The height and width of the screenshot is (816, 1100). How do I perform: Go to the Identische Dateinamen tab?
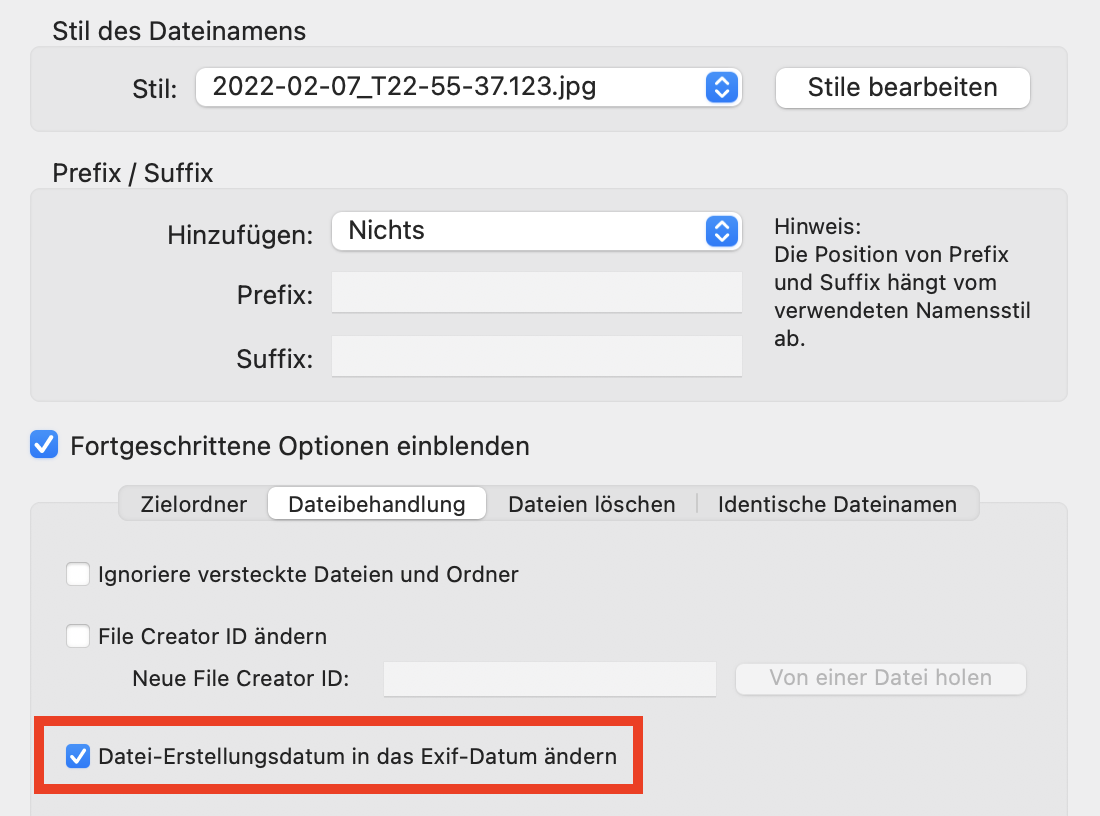tap(837, 504)
